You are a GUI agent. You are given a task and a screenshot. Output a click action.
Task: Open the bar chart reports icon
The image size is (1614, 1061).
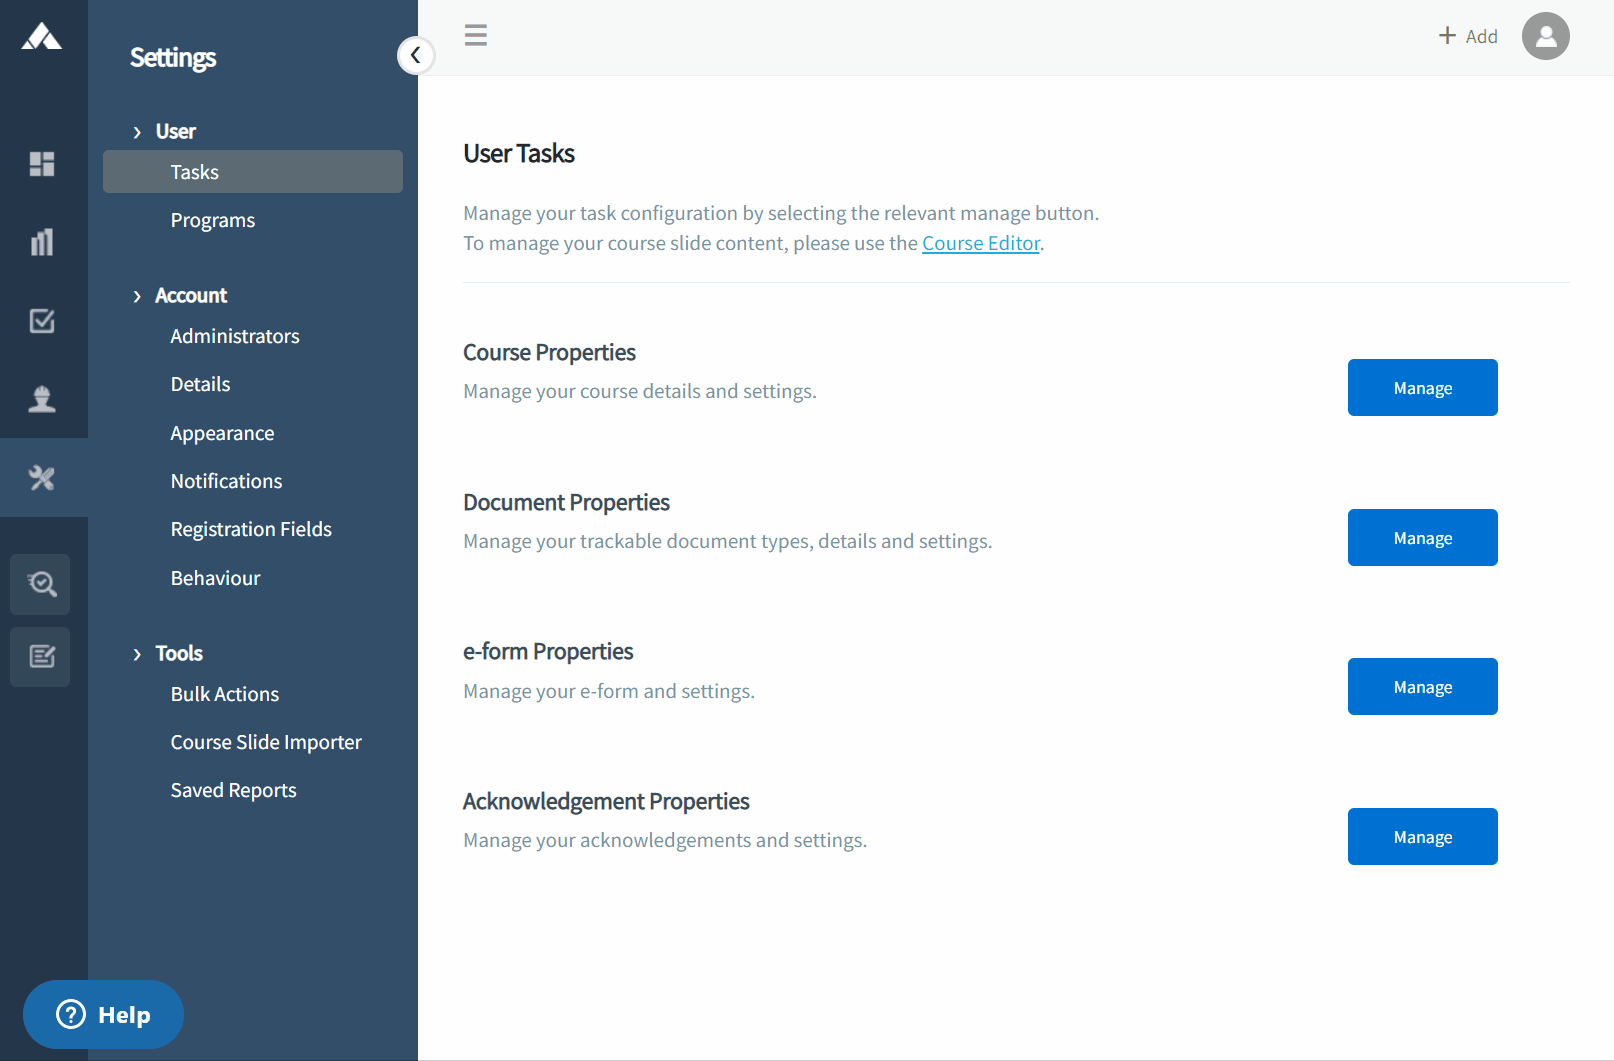coord(42,242)
